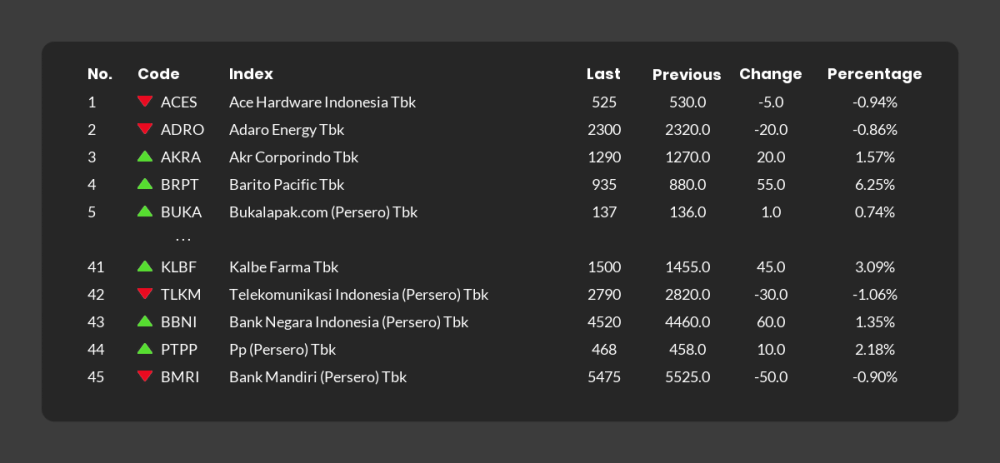This screenshot has height=463, width=1000.
Task: Click the red down arrow beside ADRO
Action: coord(145,129)
